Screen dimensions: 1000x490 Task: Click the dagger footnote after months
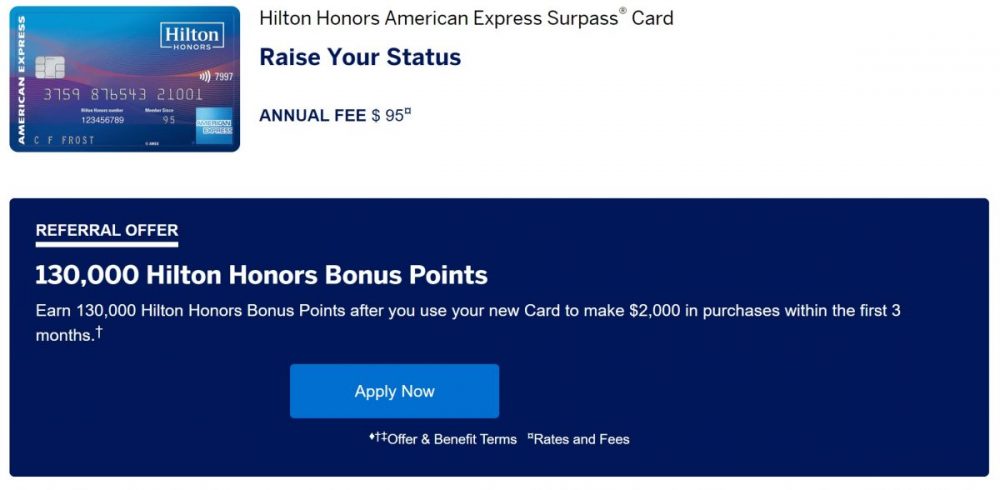pyautogui.click(x=98, y=331)
